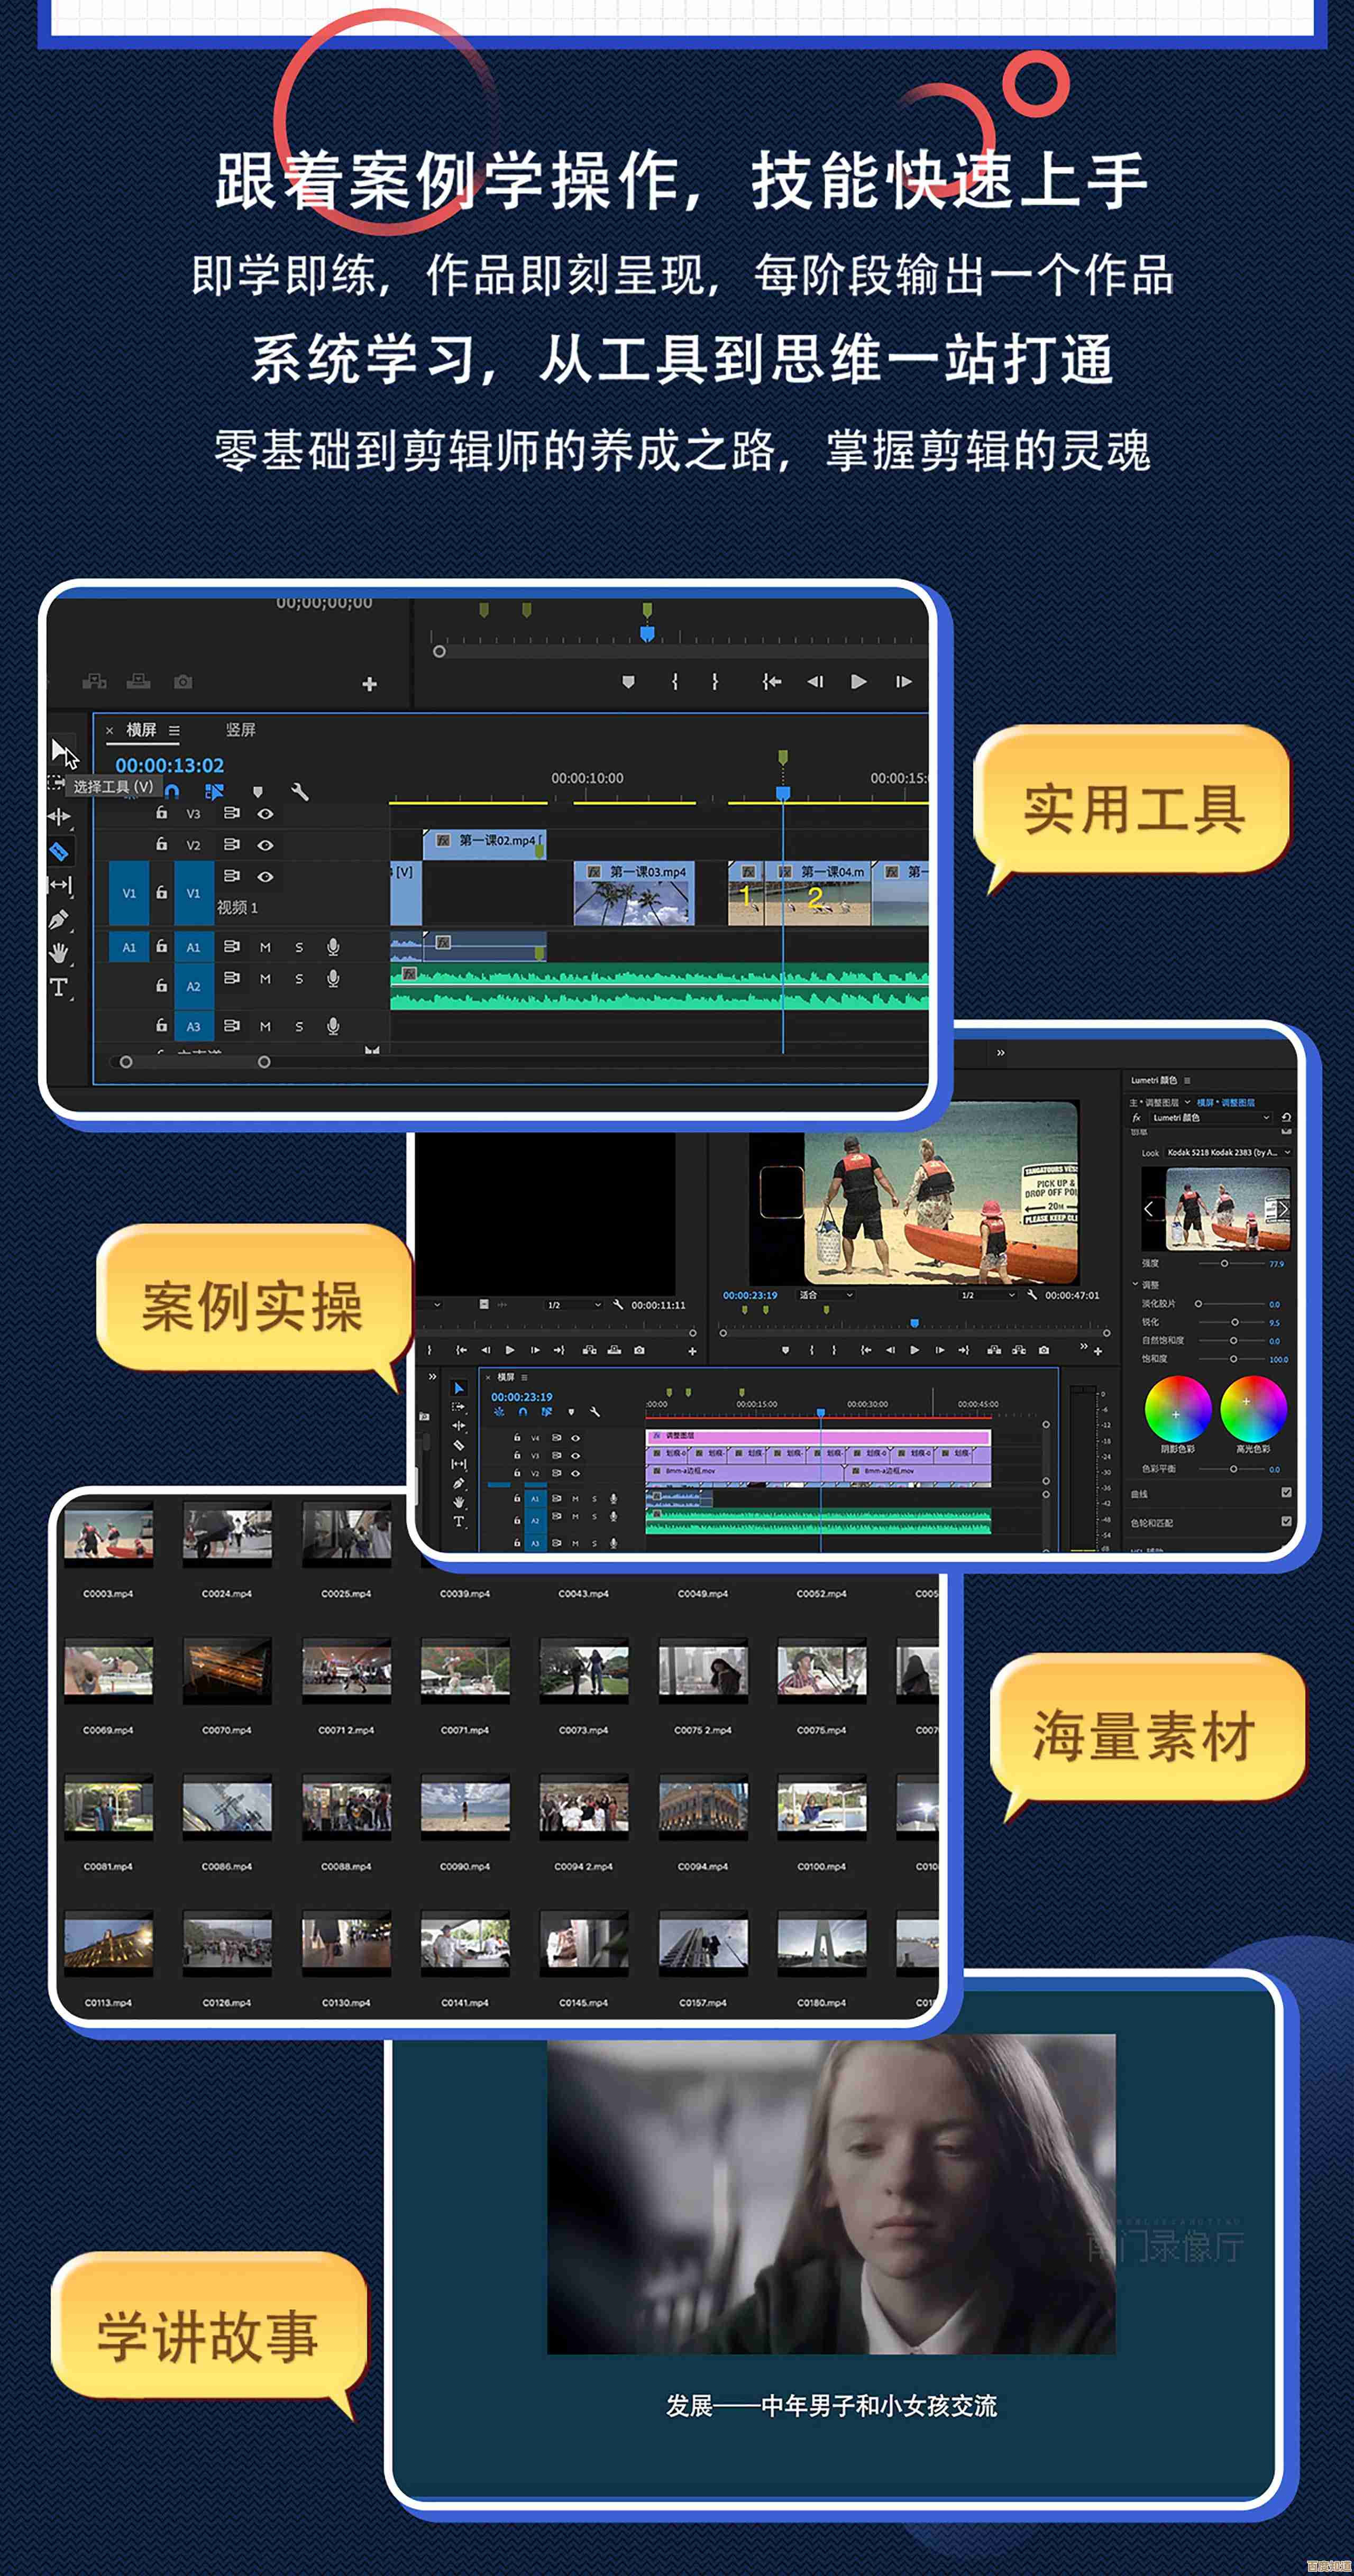Play program monitor showing beach clip
This screenshot has height=2576, width=1354.
coord(914,1350)
